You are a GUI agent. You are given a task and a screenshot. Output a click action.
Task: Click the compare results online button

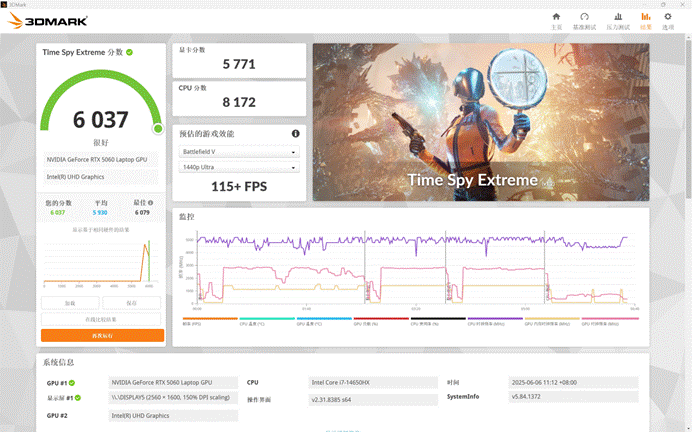pos(101,319)
